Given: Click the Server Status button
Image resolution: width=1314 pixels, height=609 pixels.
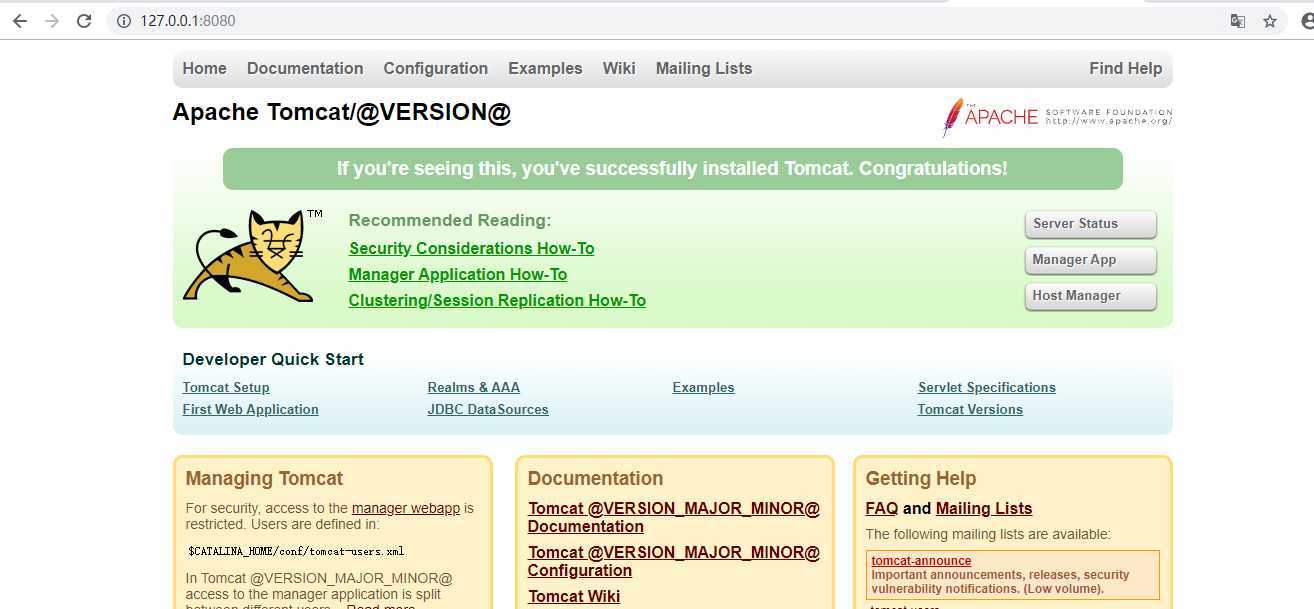Looking at the screenshot, I should 1091,224.
